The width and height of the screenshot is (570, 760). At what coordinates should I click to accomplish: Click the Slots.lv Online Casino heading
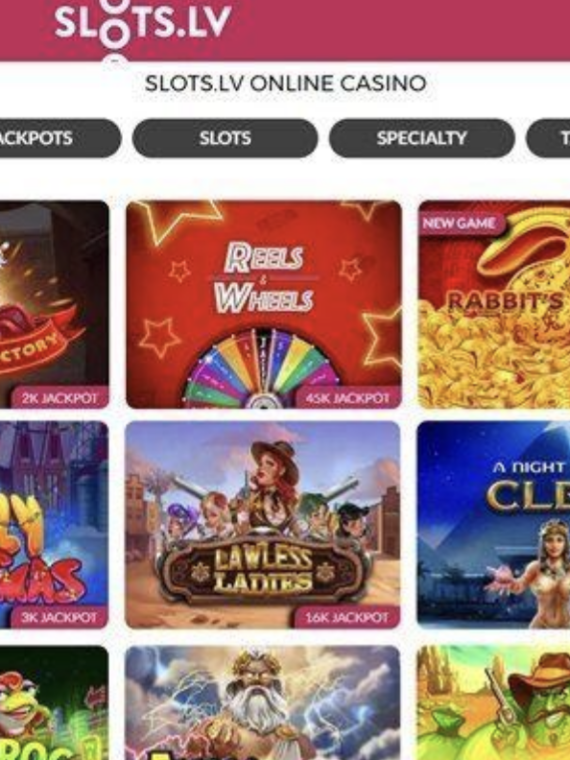pos(285,83)
